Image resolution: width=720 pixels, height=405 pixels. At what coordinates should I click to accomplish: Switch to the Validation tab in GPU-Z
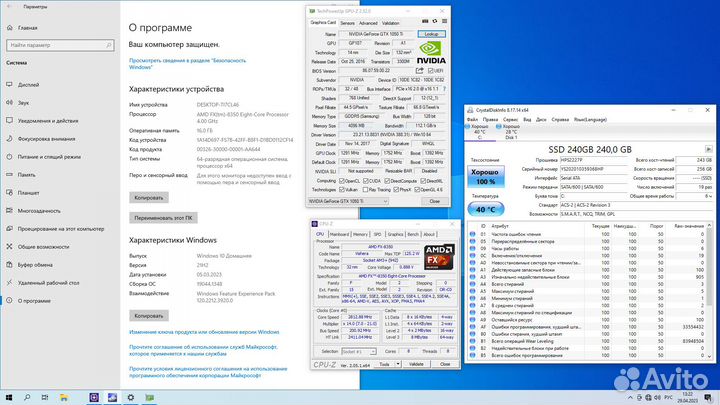point(390,23)
